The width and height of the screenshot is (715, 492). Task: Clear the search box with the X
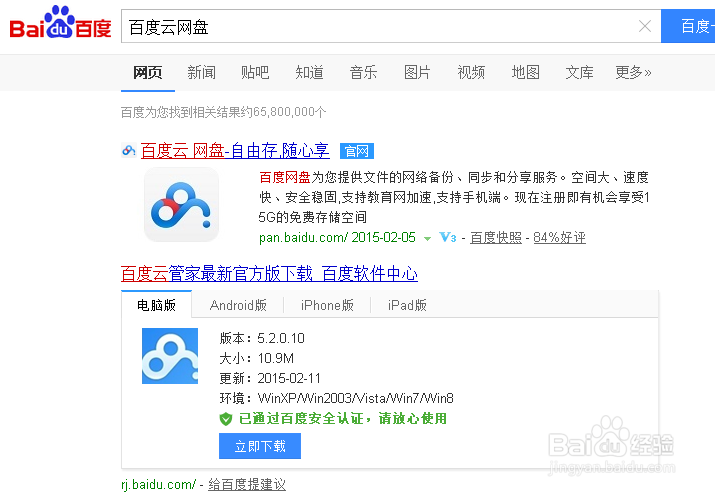[x=645, y=26]
